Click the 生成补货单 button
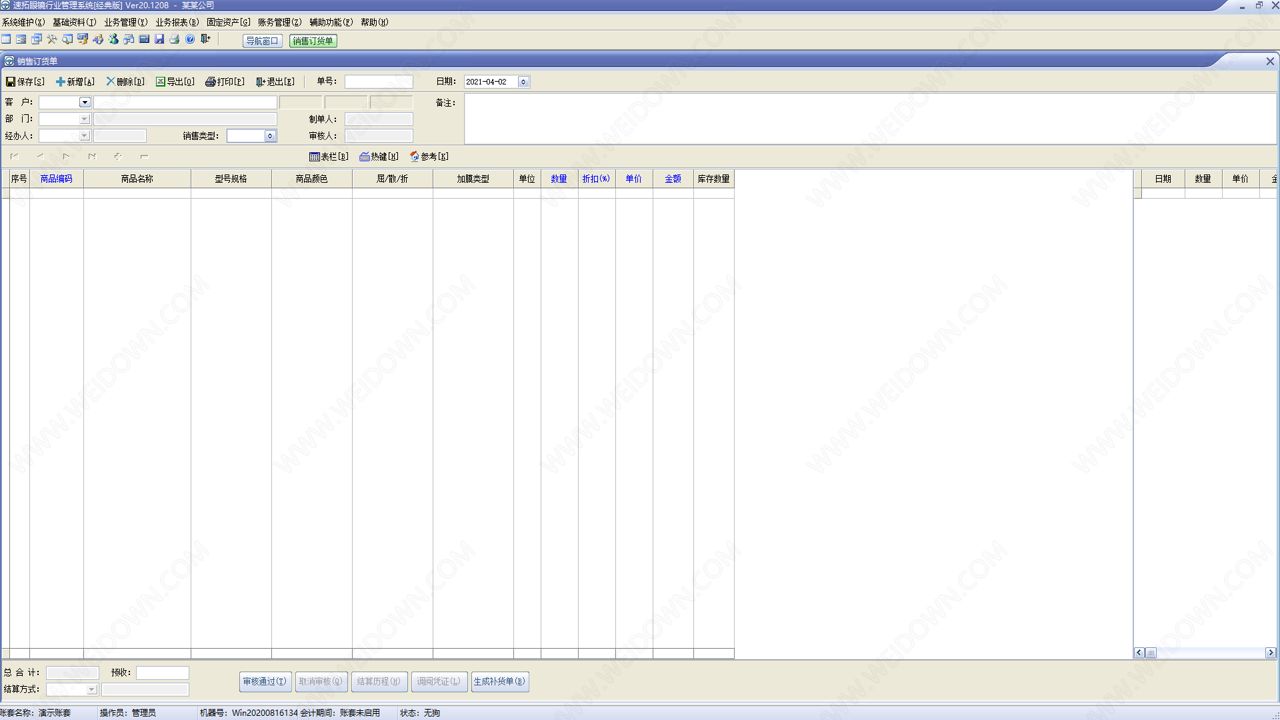 (500, 681)
